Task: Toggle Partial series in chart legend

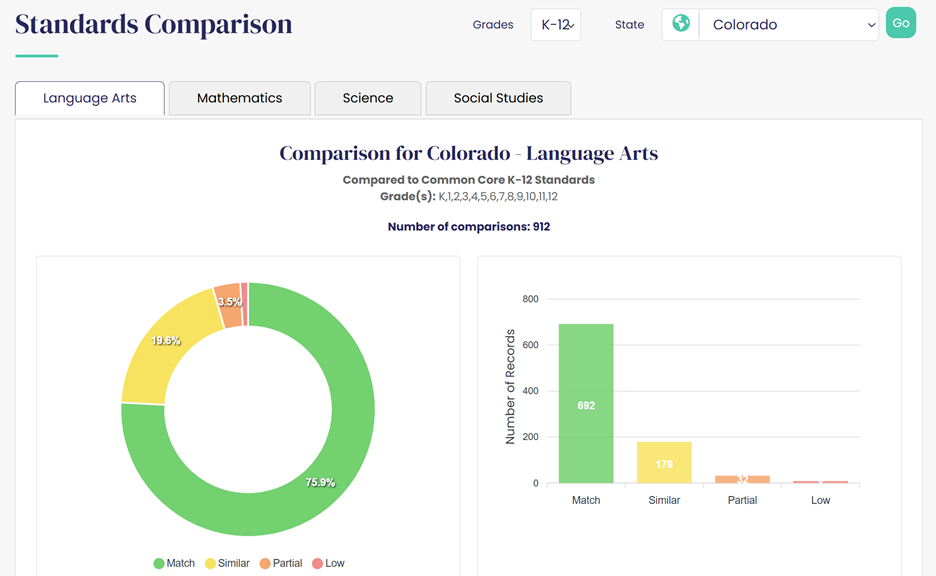Action: [280, 563]
